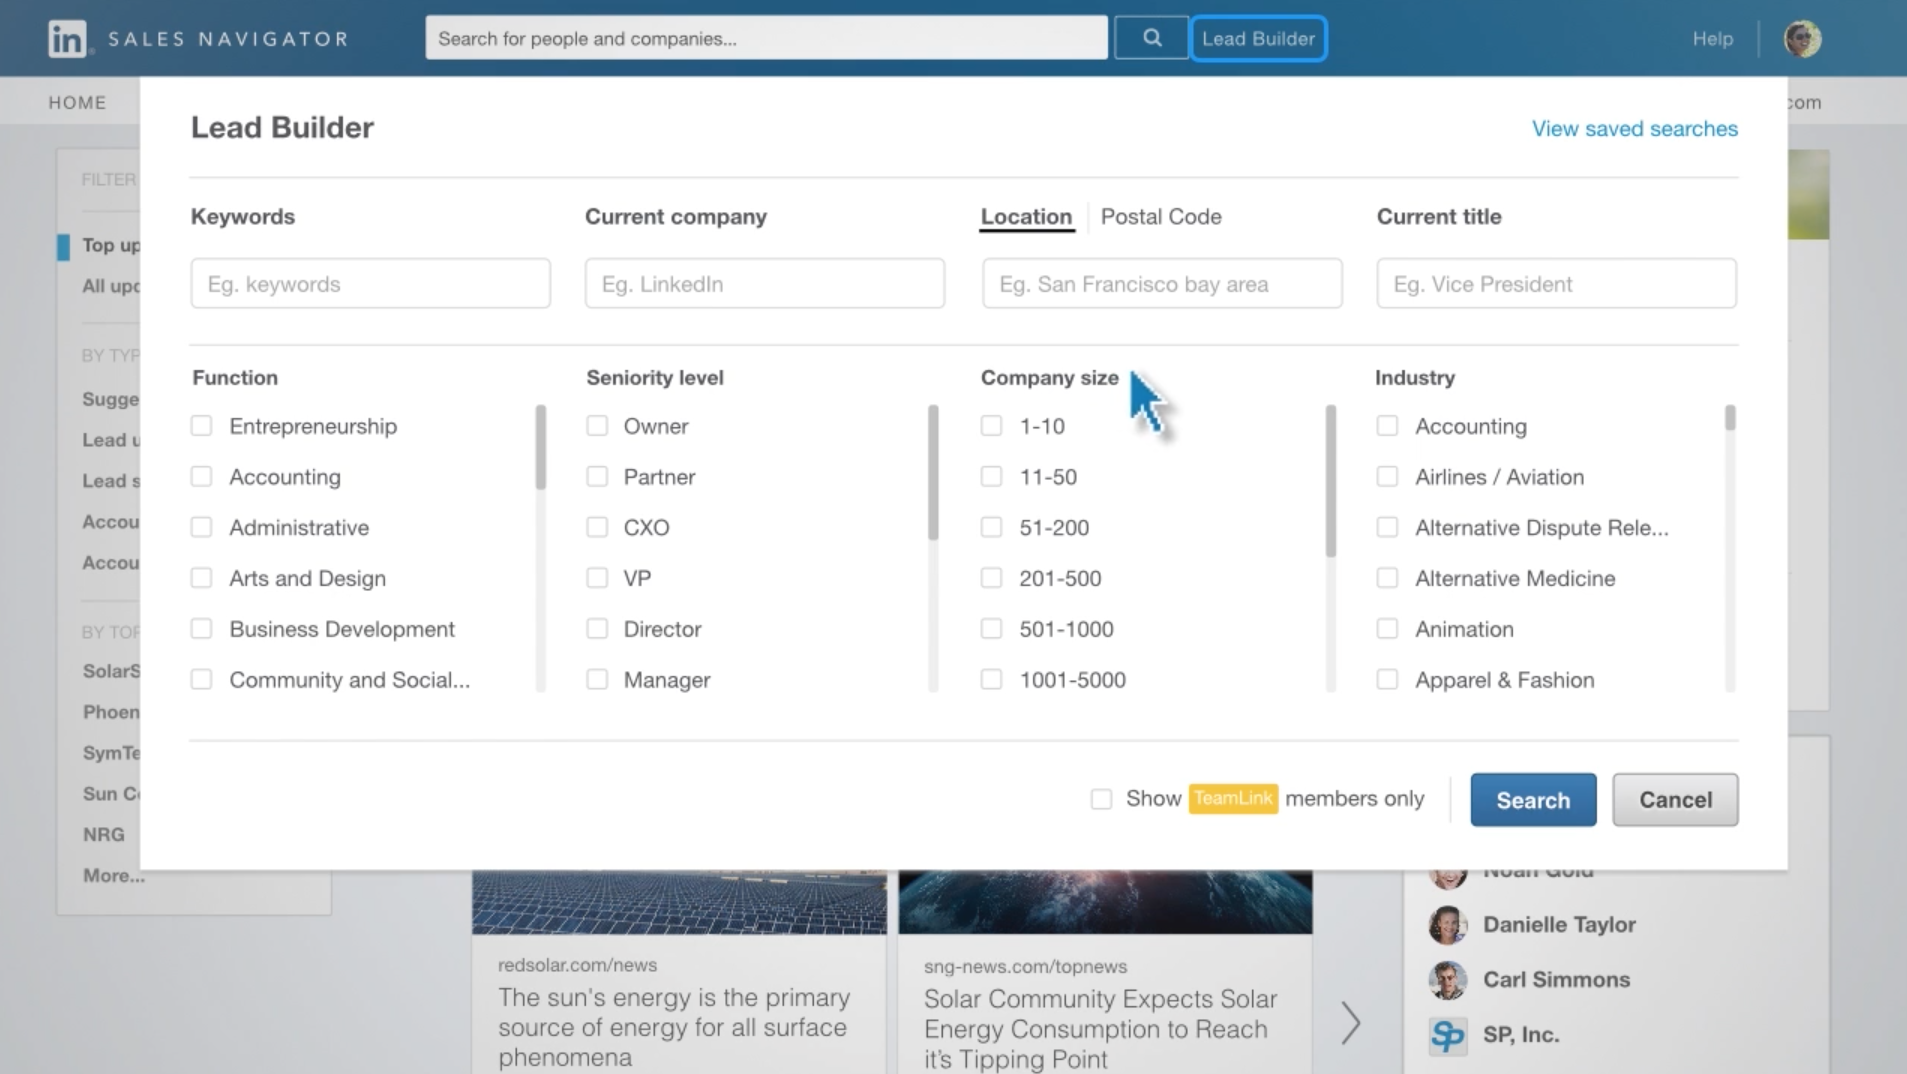Open the HOME menu item

[x=77, y=101]
